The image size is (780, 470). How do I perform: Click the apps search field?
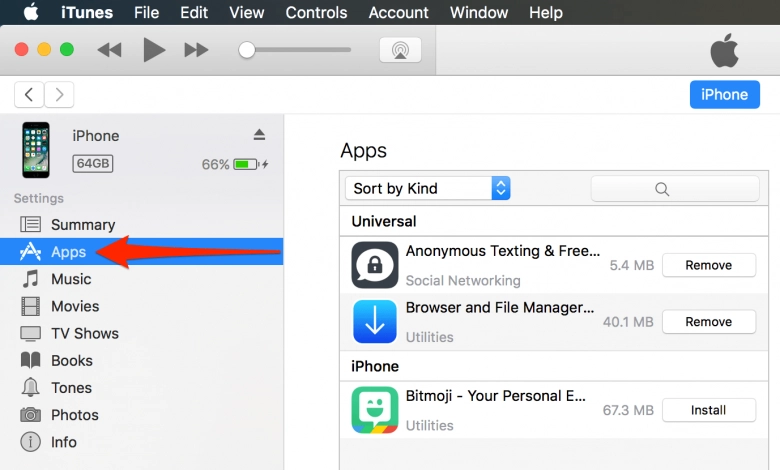(x=675, y=188)
